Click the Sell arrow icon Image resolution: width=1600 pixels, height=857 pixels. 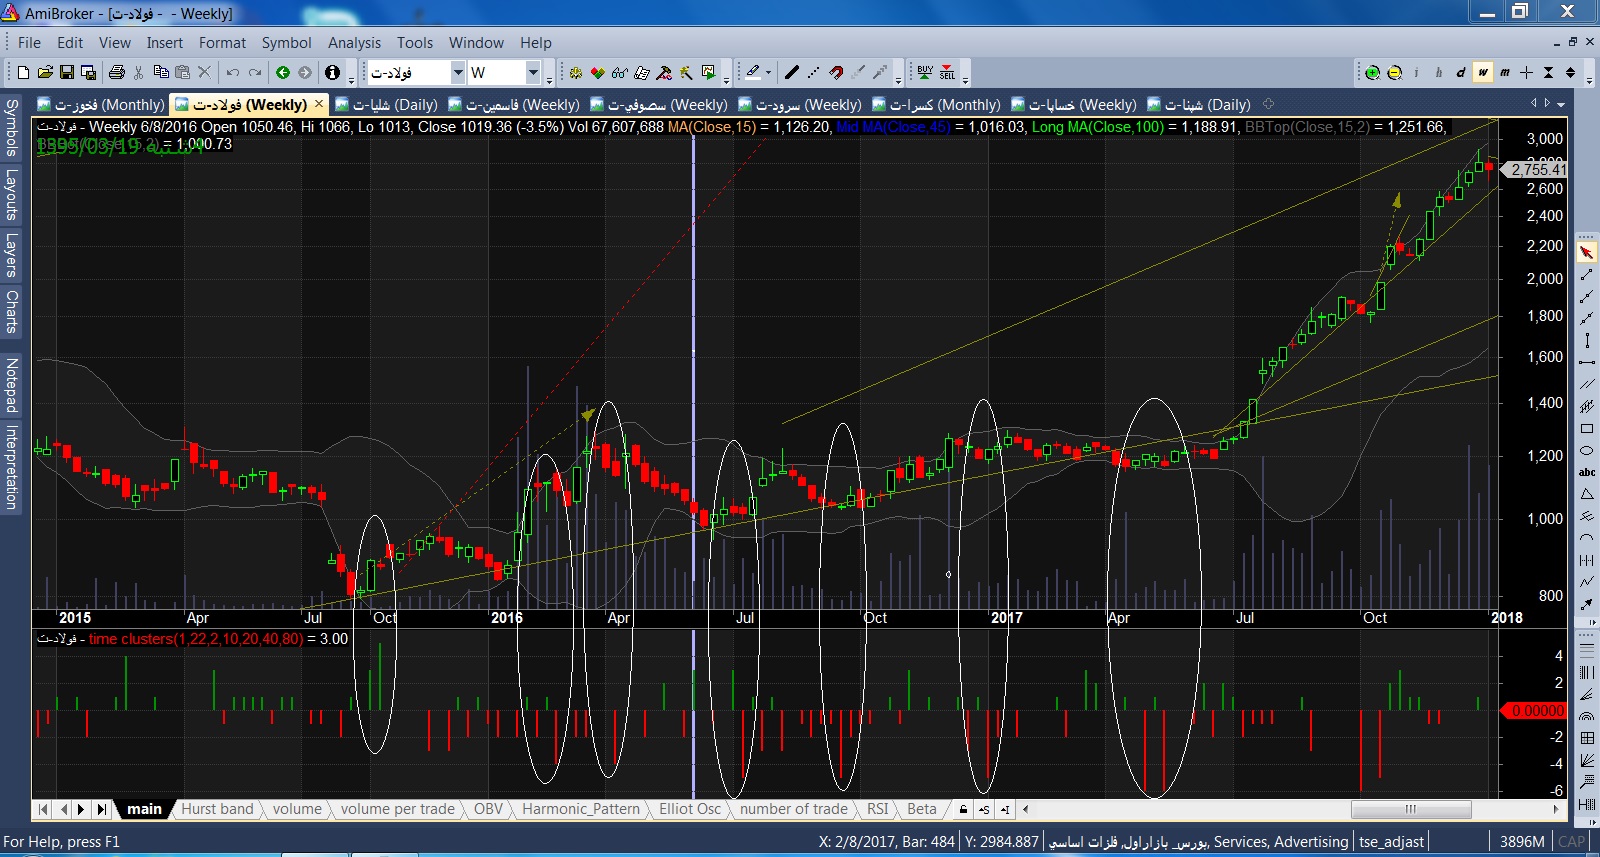947,72
